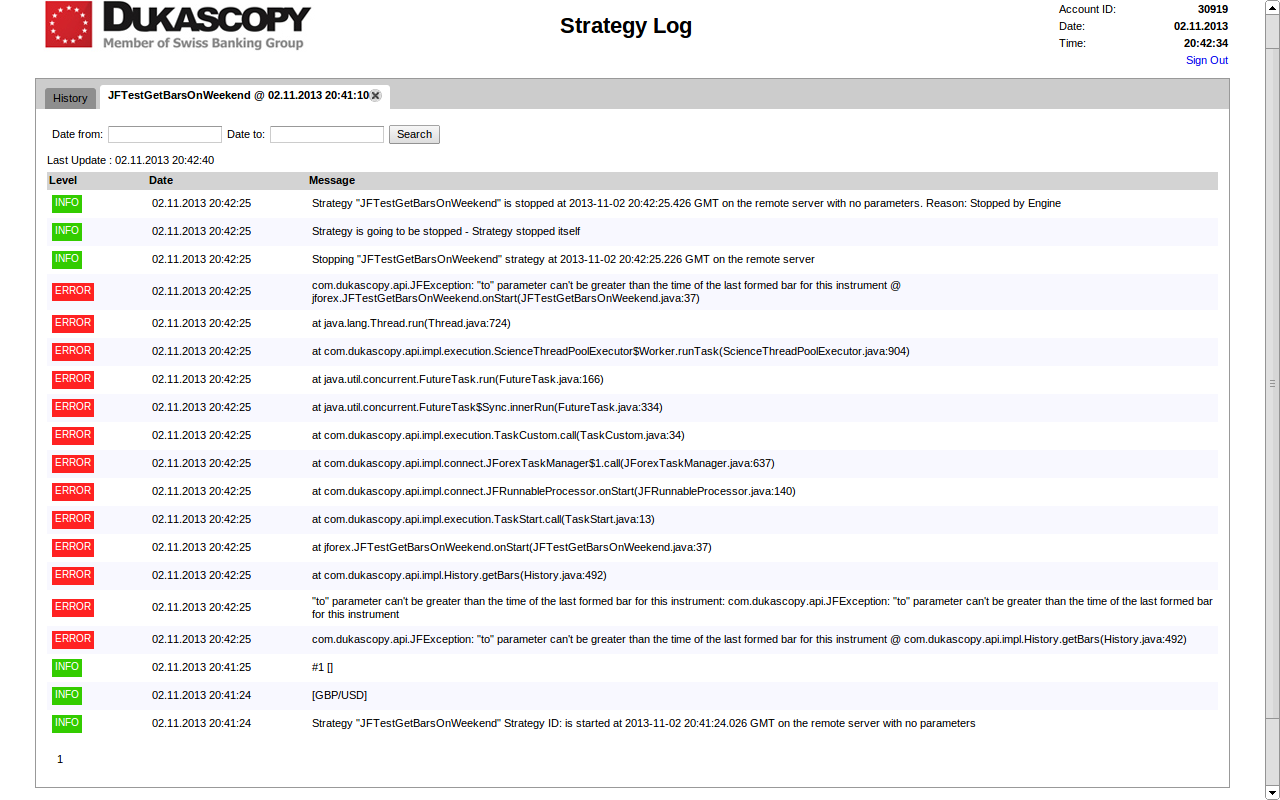Click the vertical scrollbar thumb
The width and height of the screenshot is (1280, 800).
[x=1273, y=383]
